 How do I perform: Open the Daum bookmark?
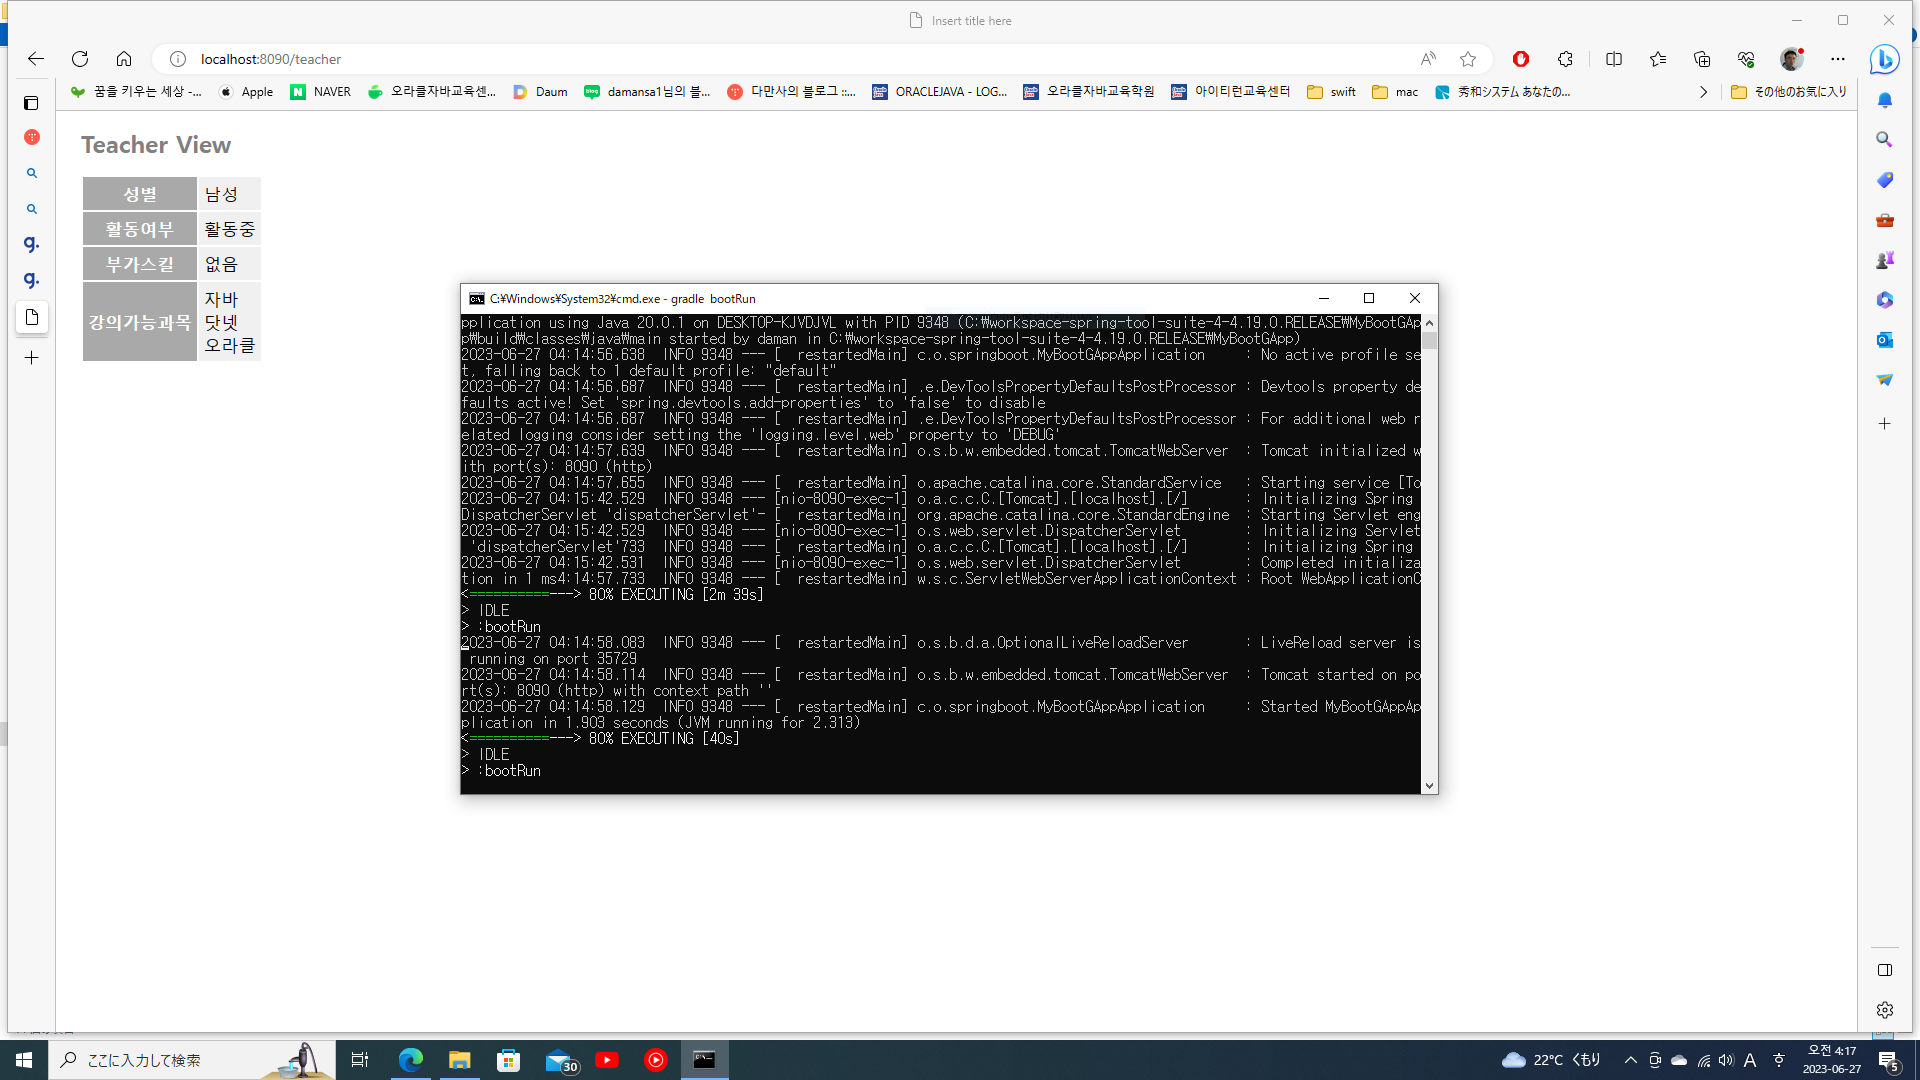pos(540,92)
